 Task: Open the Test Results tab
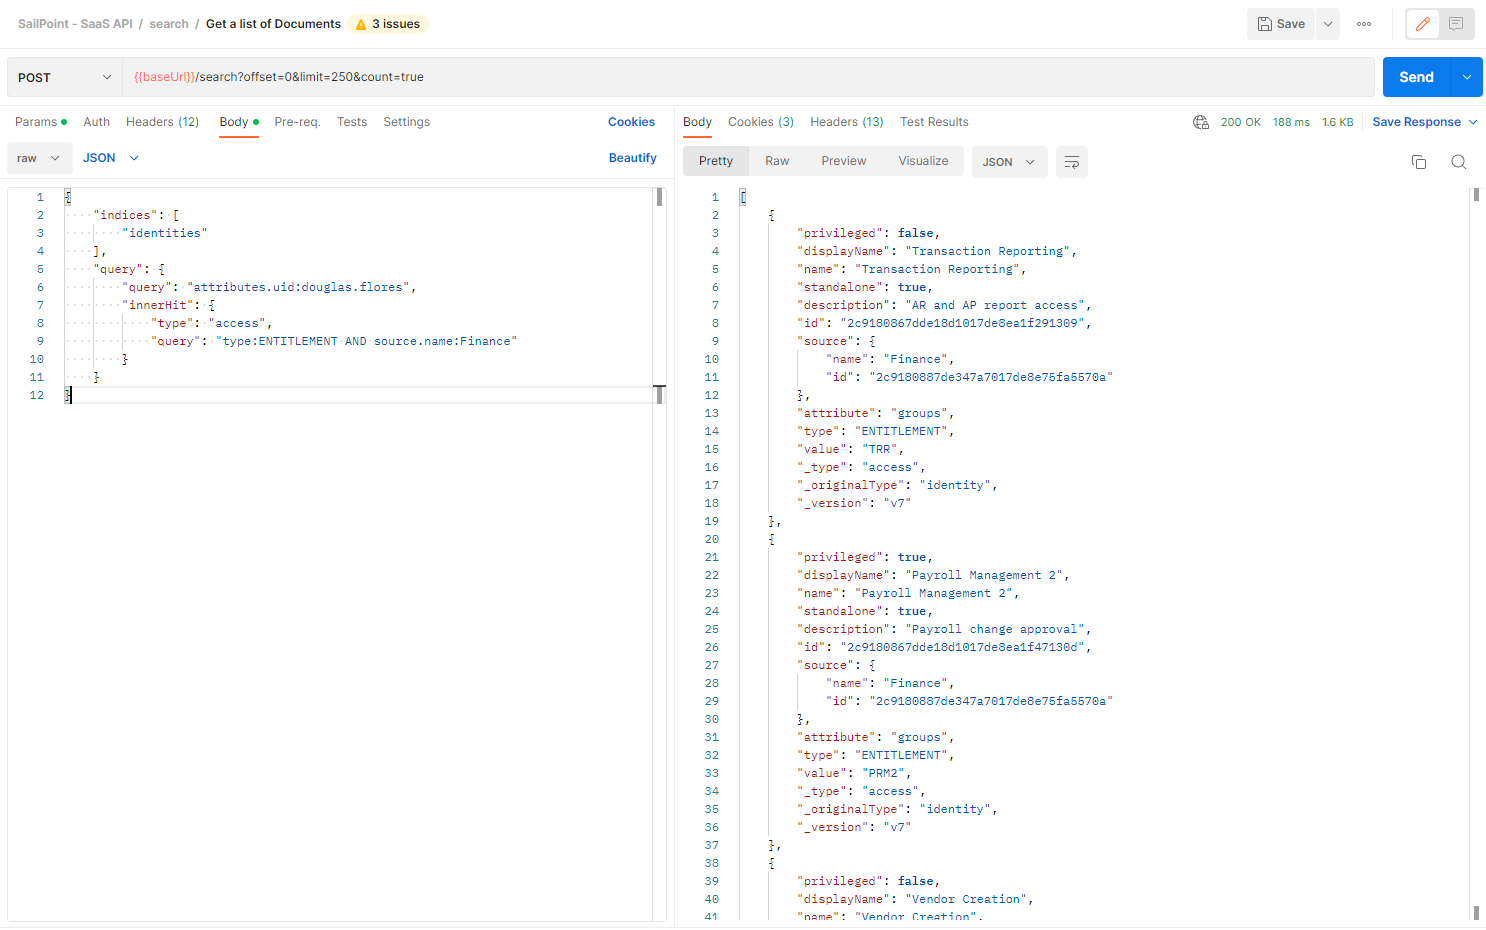(933, 121)
